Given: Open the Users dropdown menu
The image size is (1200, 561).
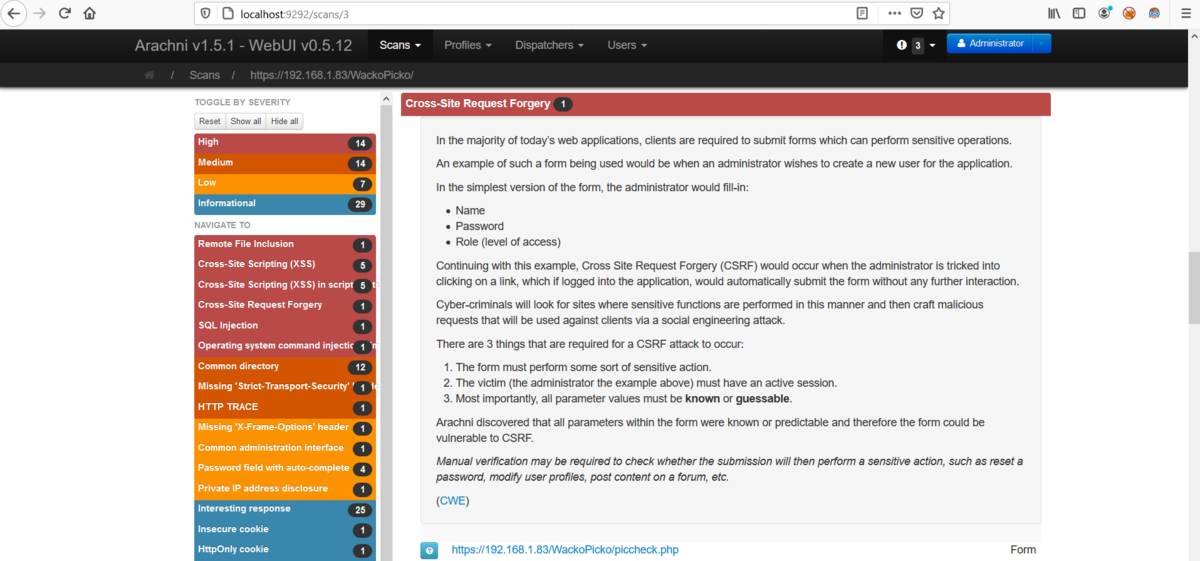Looking at the screenshot, I should pos(627,45).
